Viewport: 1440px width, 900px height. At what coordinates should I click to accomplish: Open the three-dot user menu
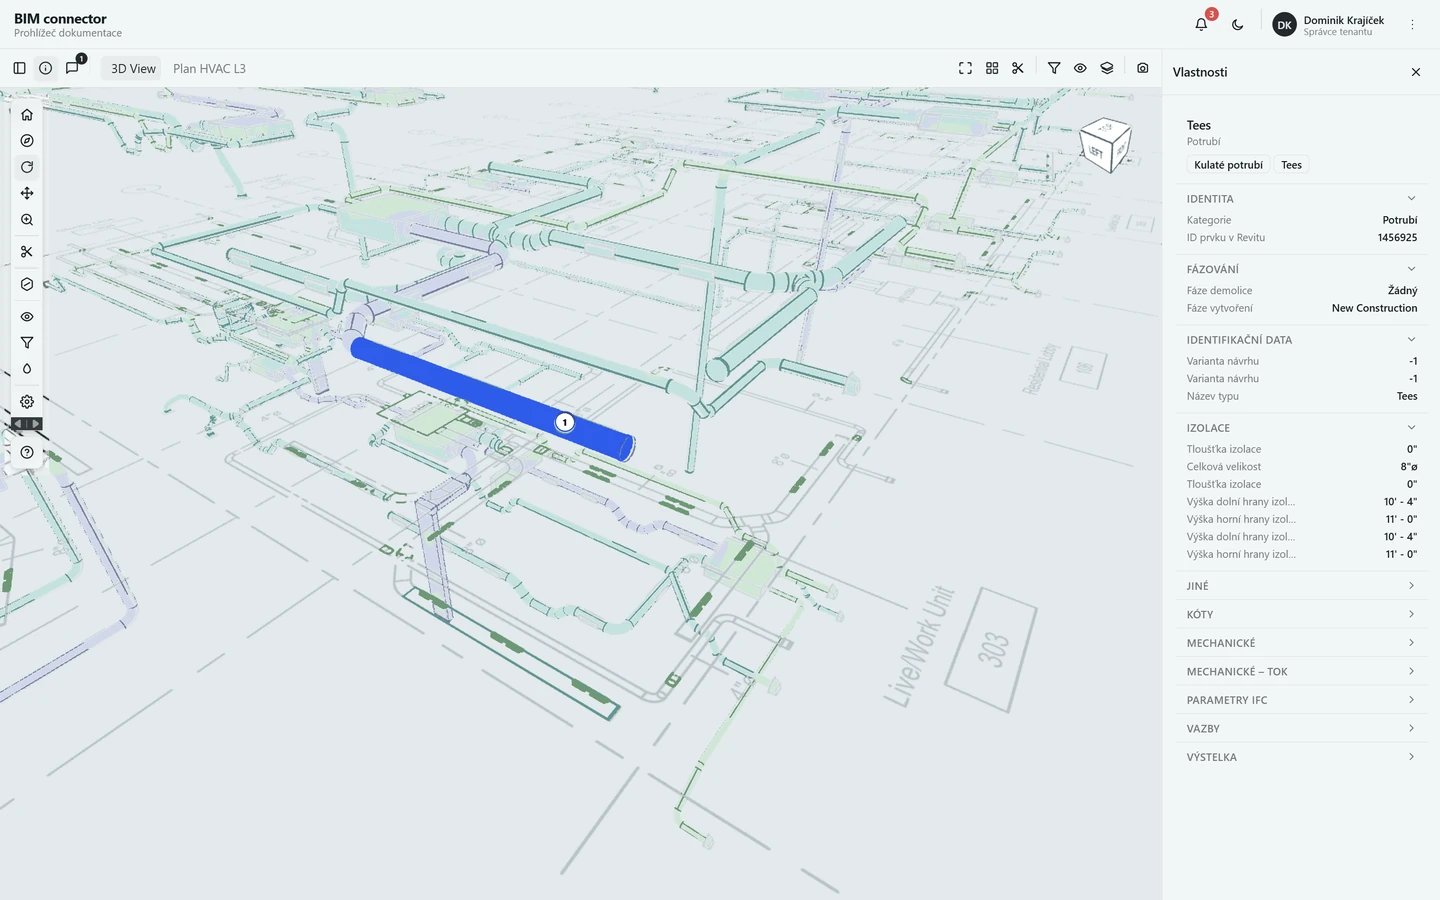[x=1413, y=24]
